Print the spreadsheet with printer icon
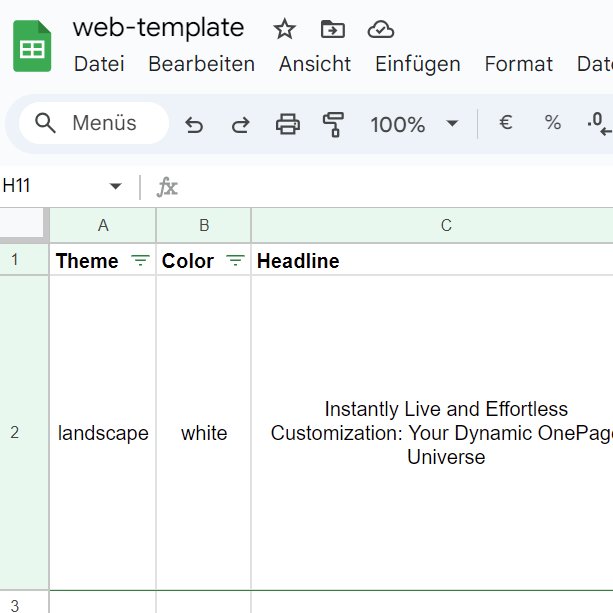 click(288, 124)
